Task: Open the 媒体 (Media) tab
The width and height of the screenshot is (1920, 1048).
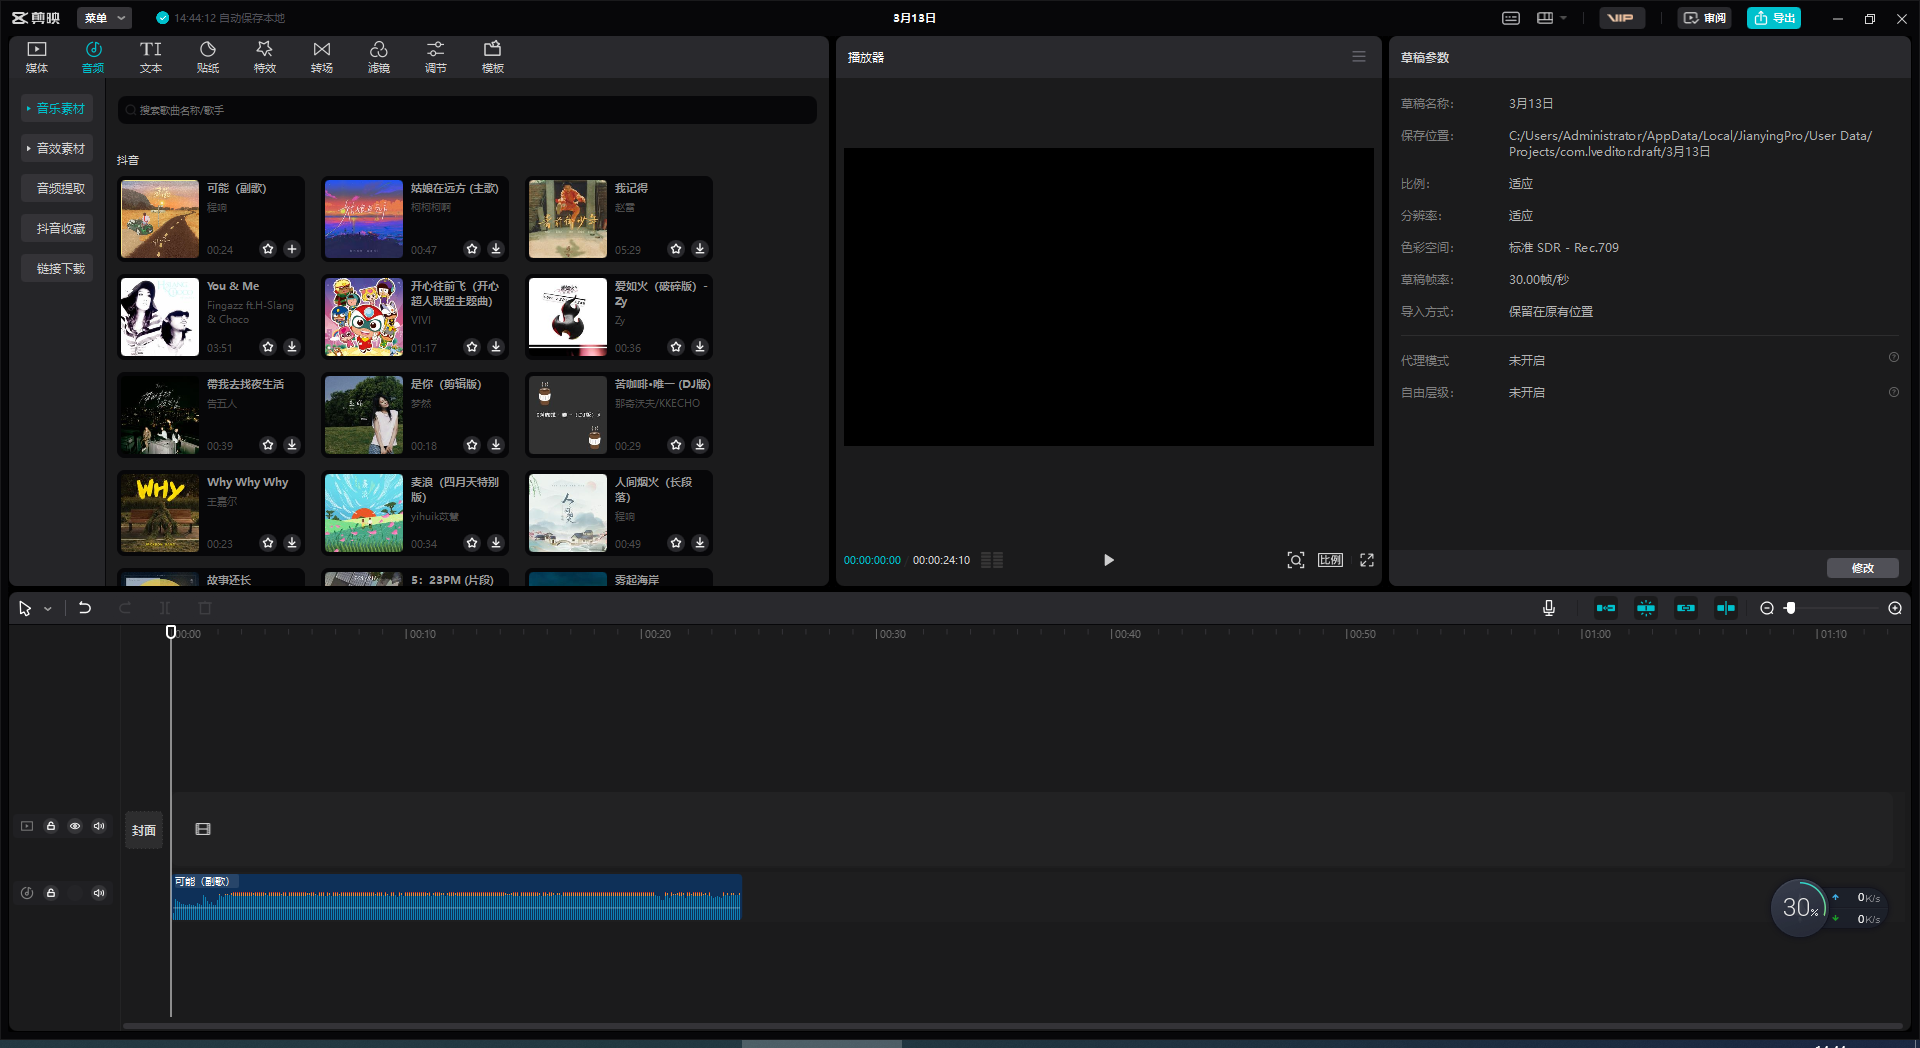Action: 37,57
